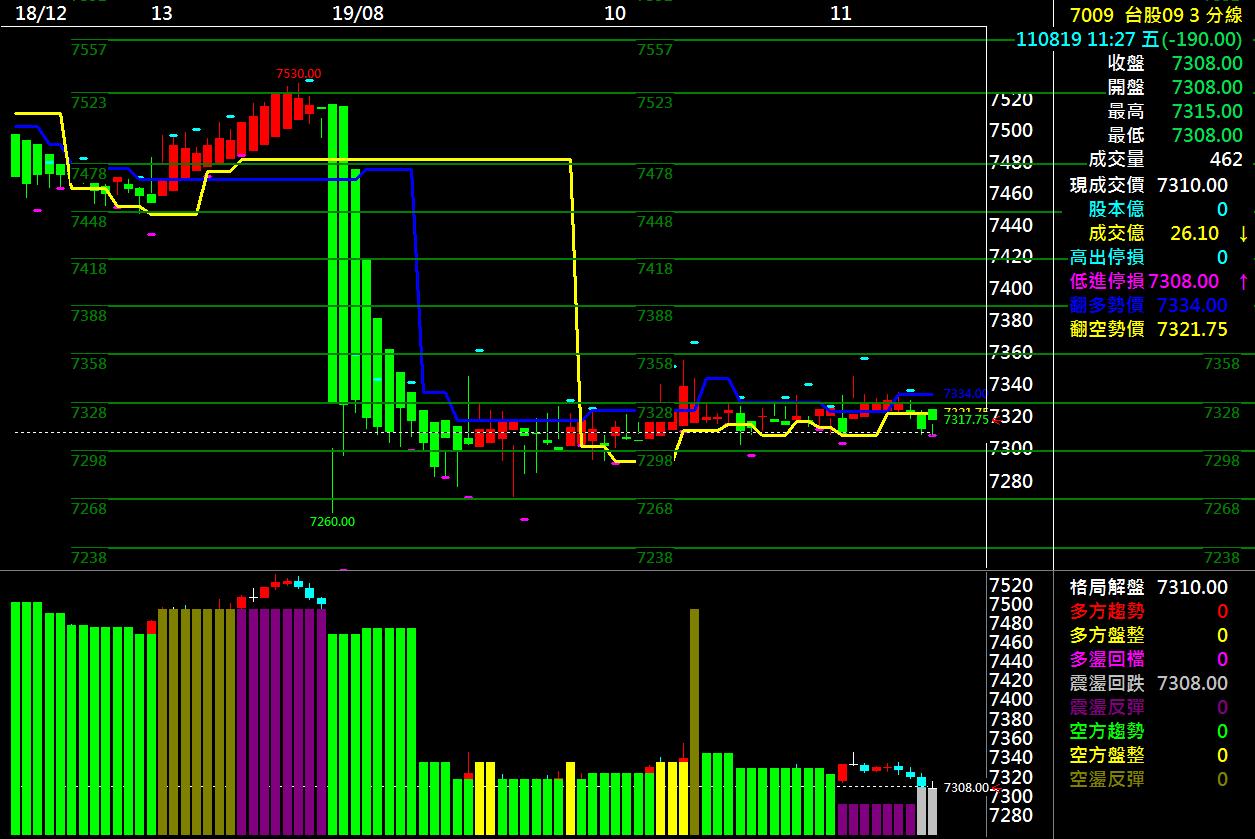The height and width of the screenshot is (839, 1255).
Task: Click the magenta up arrow beside 低進停損
Action: pyautogui.click(x=1243, y=281)
